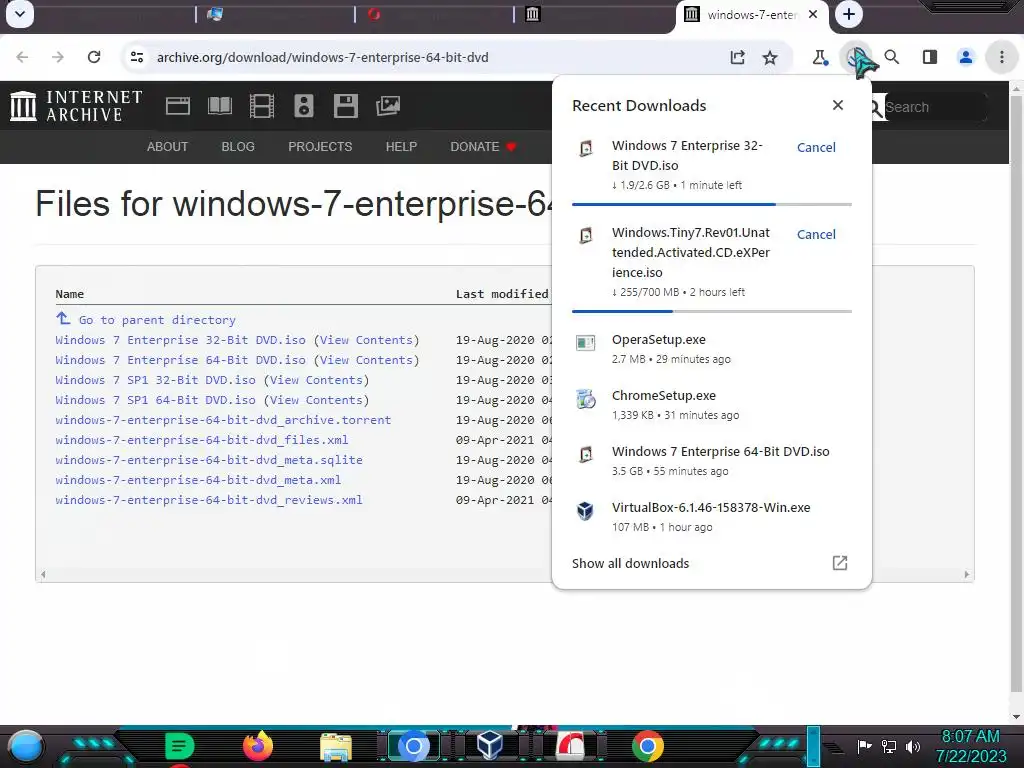Screen dimensions: 1024x768
Task: Open ChromeSetup.exe from downloads list
Action: coord(712,405)
